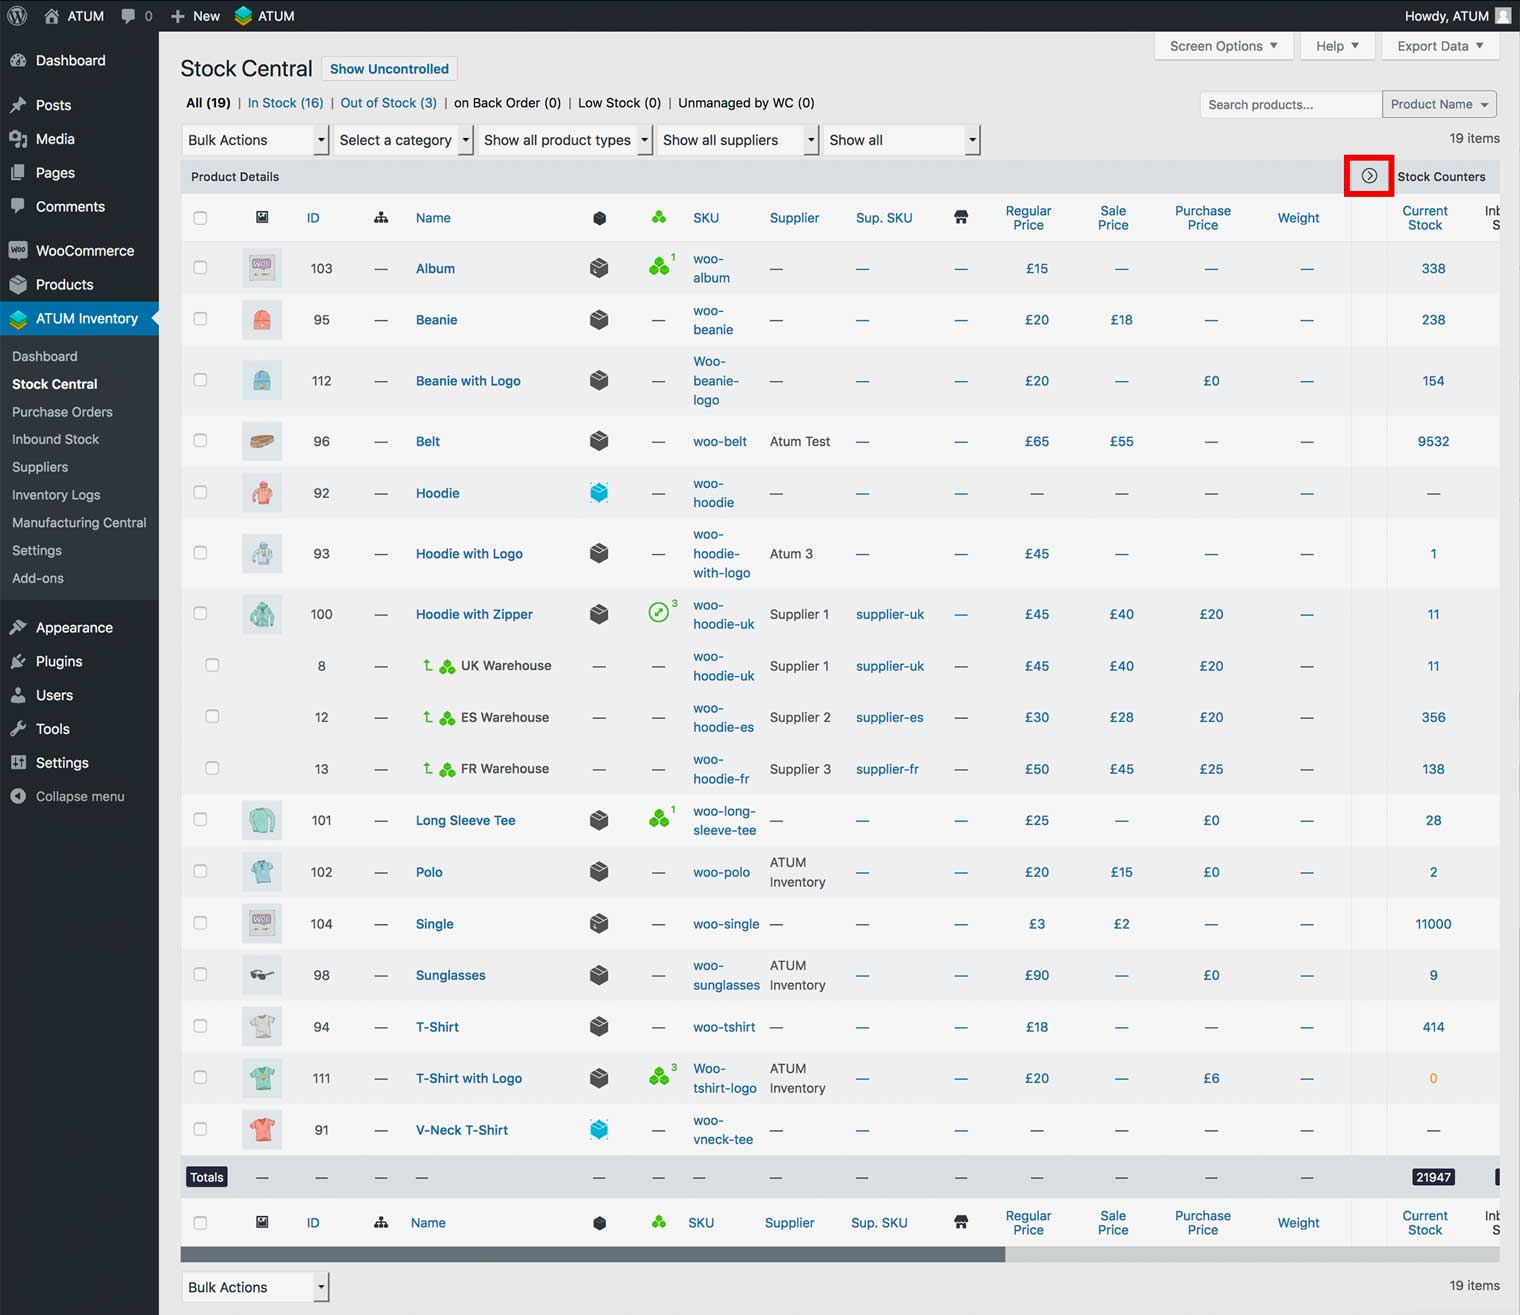Click the product type cube header icon
Viewport: 1520px width, 1315px height.
[599, 217]
